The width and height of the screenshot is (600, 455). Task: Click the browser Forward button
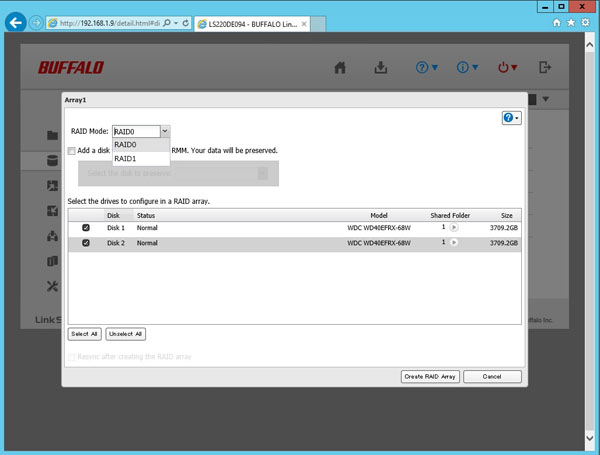tap(36, 23)
